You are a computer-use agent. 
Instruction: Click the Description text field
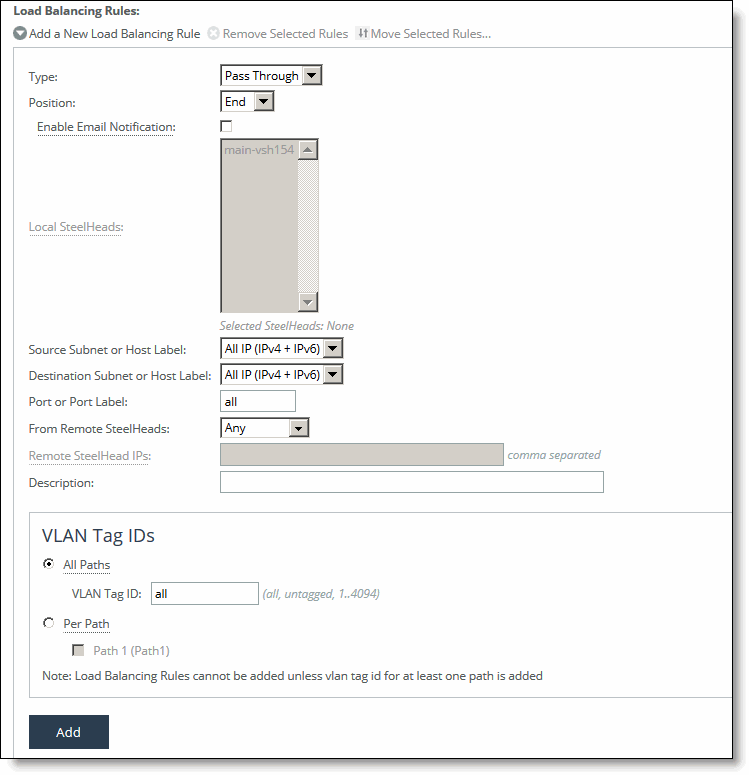pyautogui.click(x=412, y=482)
